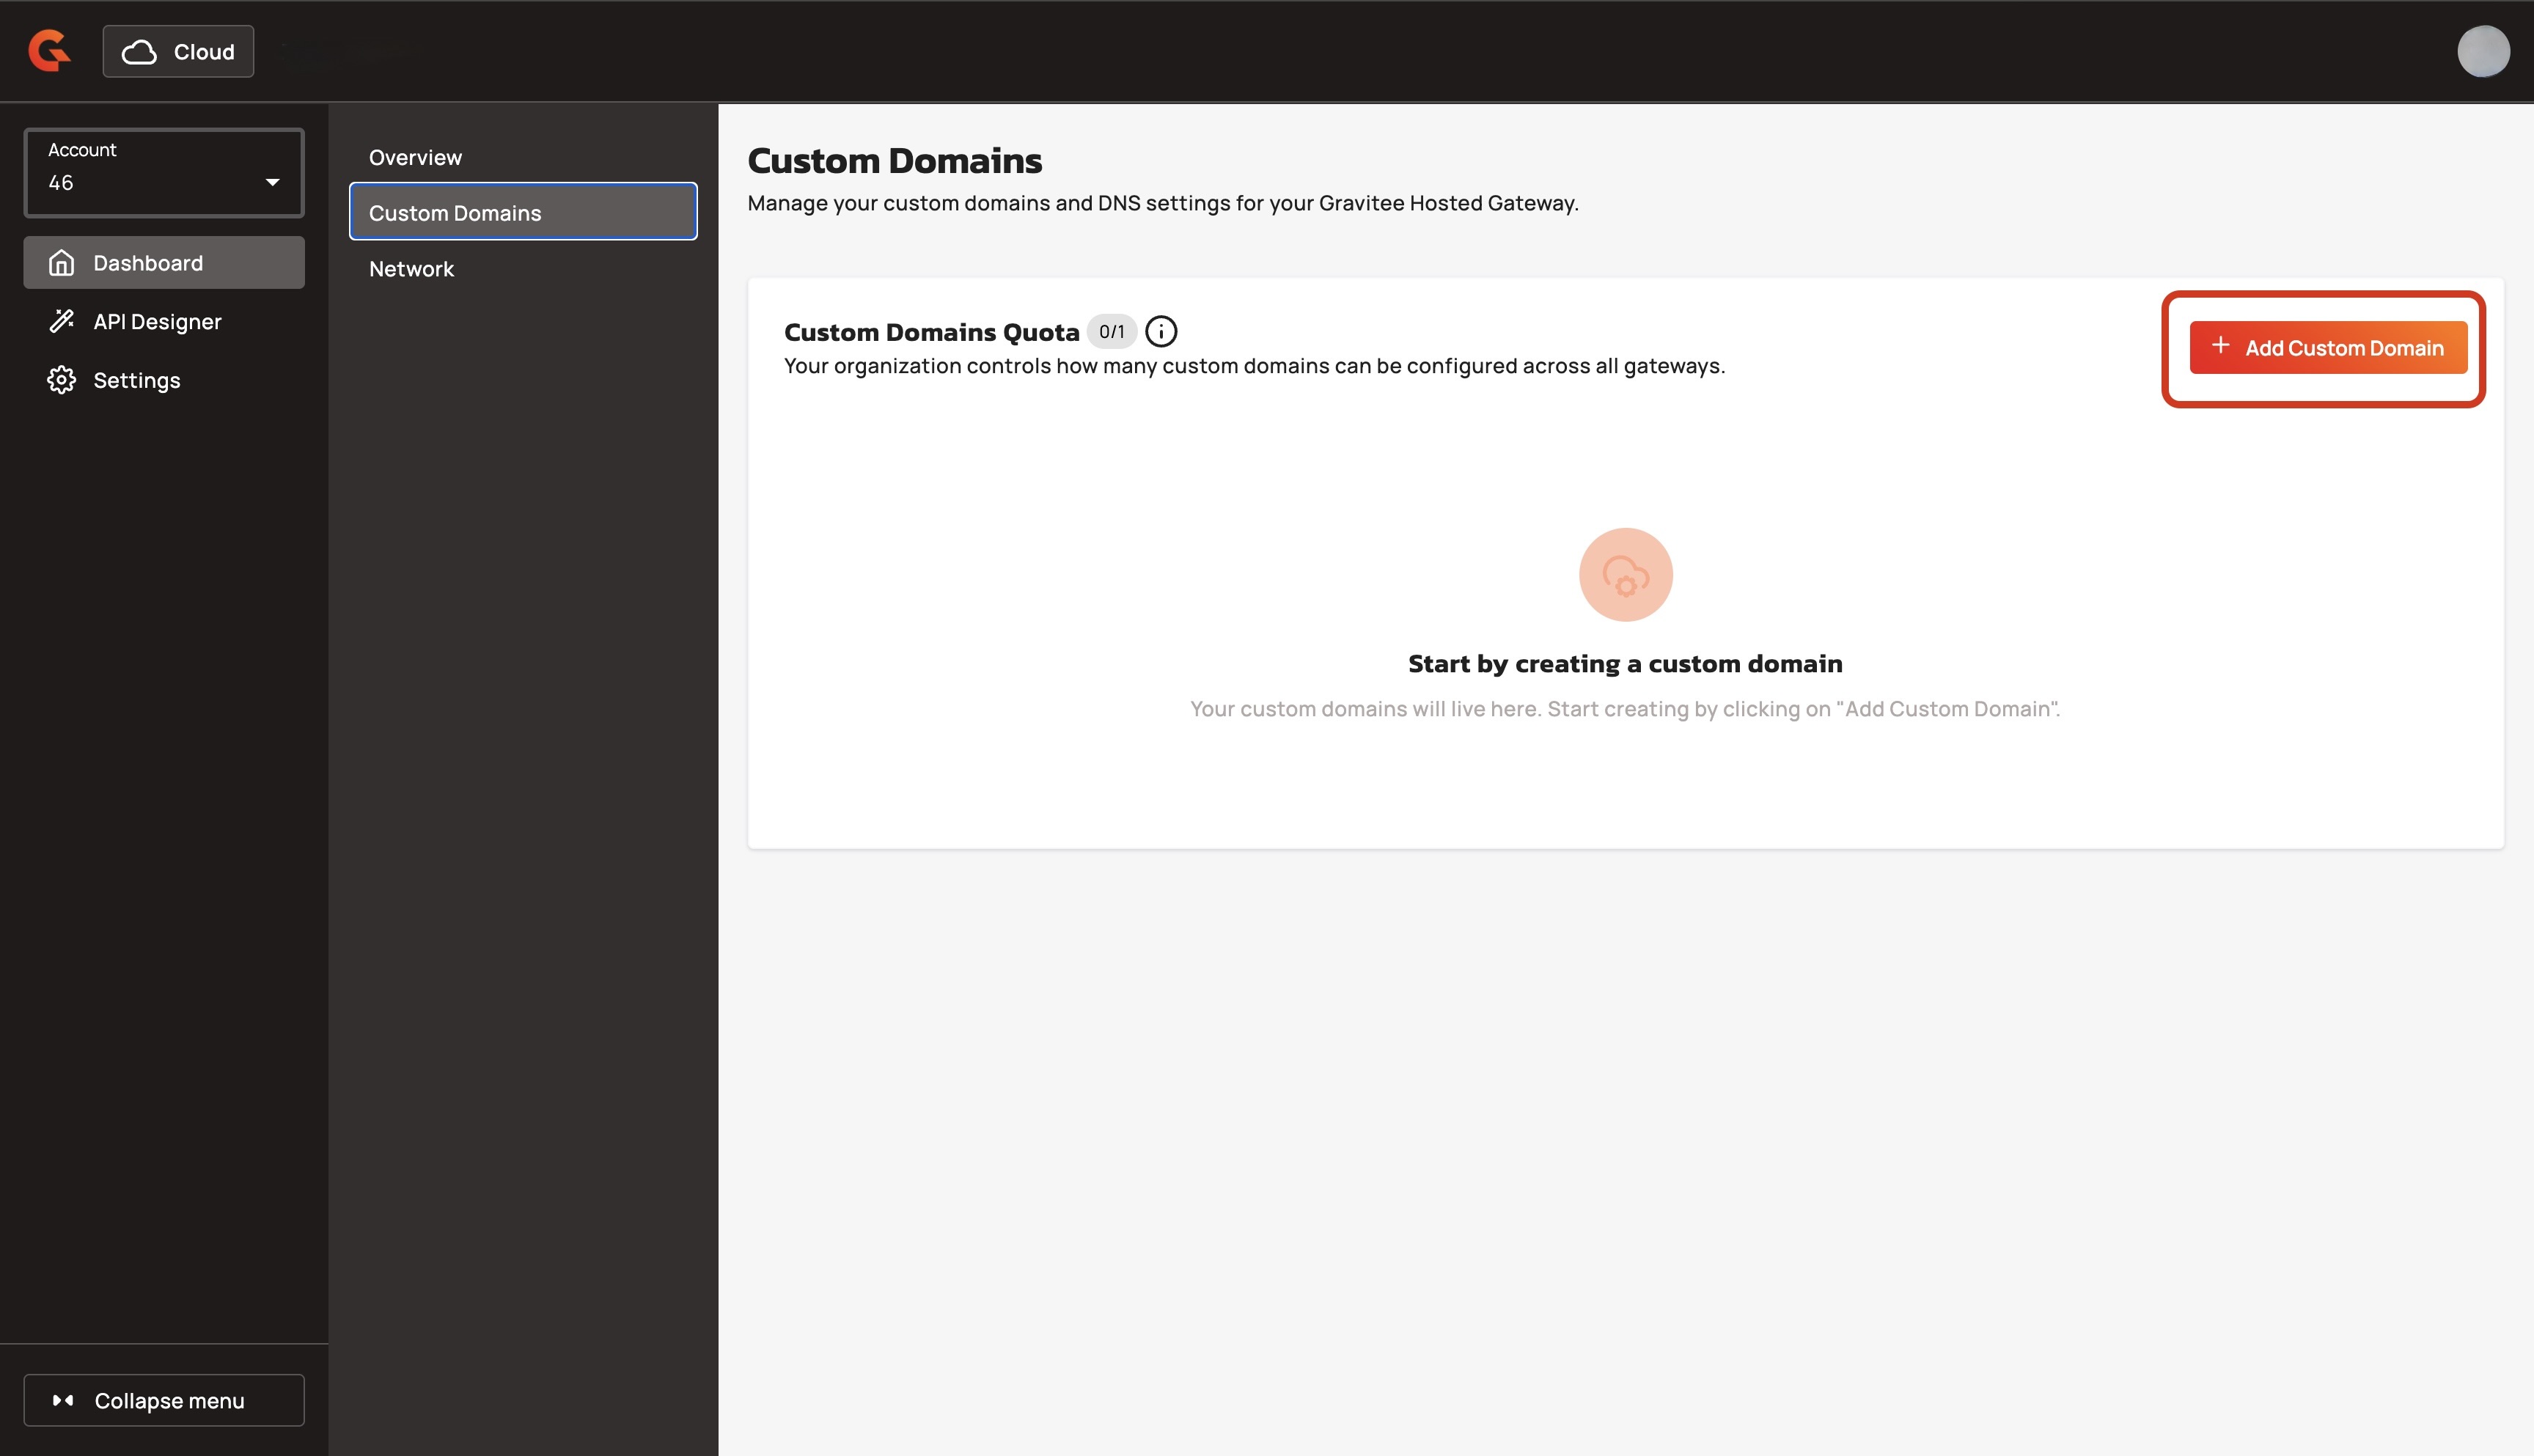Viewport: 2534px width, 1456px height.
Task: Collapse the sidebar menu
Action: tap(164, 1400)
